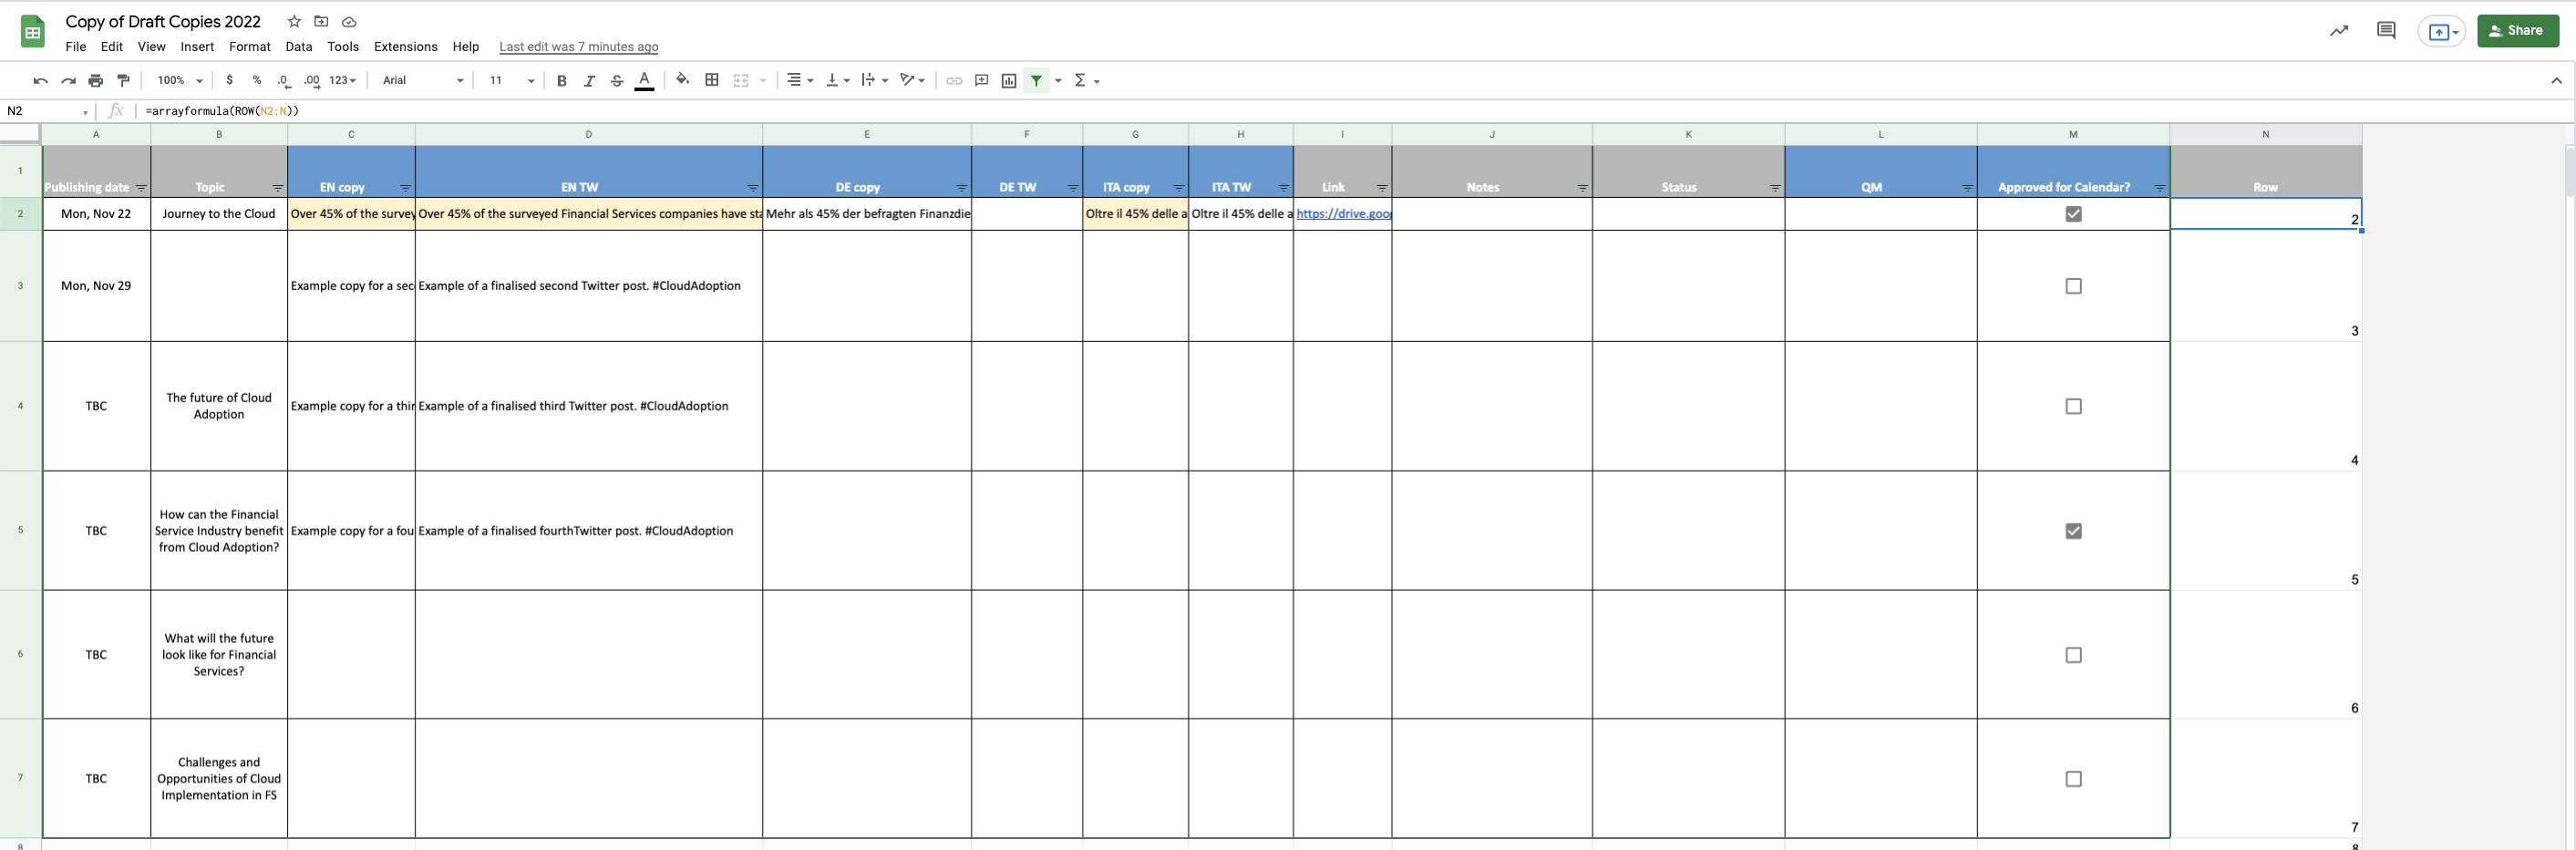Insert a chart from the toolbar
The width and height of the screenshot is (2576, 850).
(1009, 81)
